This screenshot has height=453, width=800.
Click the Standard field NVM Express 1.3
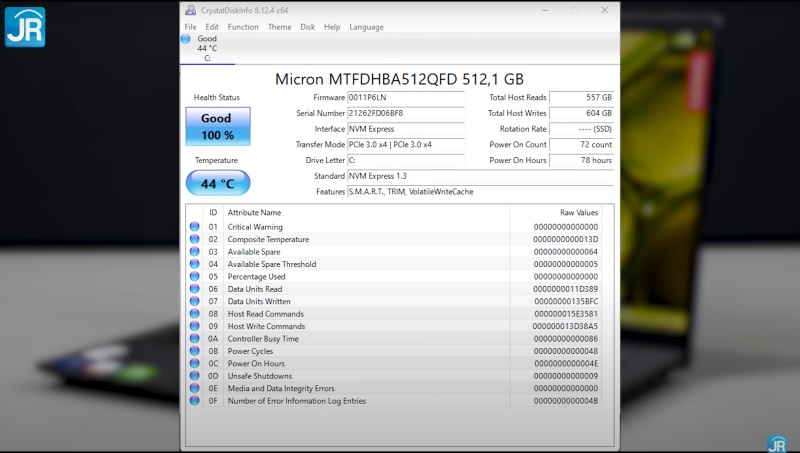pos(480,176)
